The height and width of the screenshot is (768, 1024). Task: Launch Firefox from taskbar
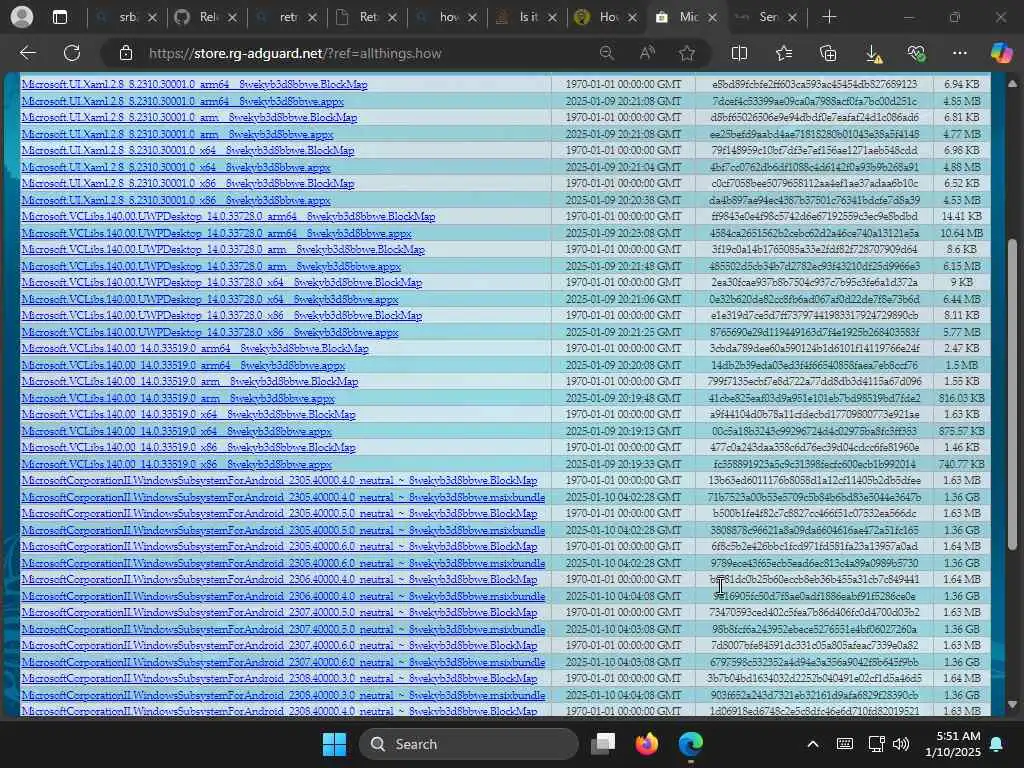point(647,744)
